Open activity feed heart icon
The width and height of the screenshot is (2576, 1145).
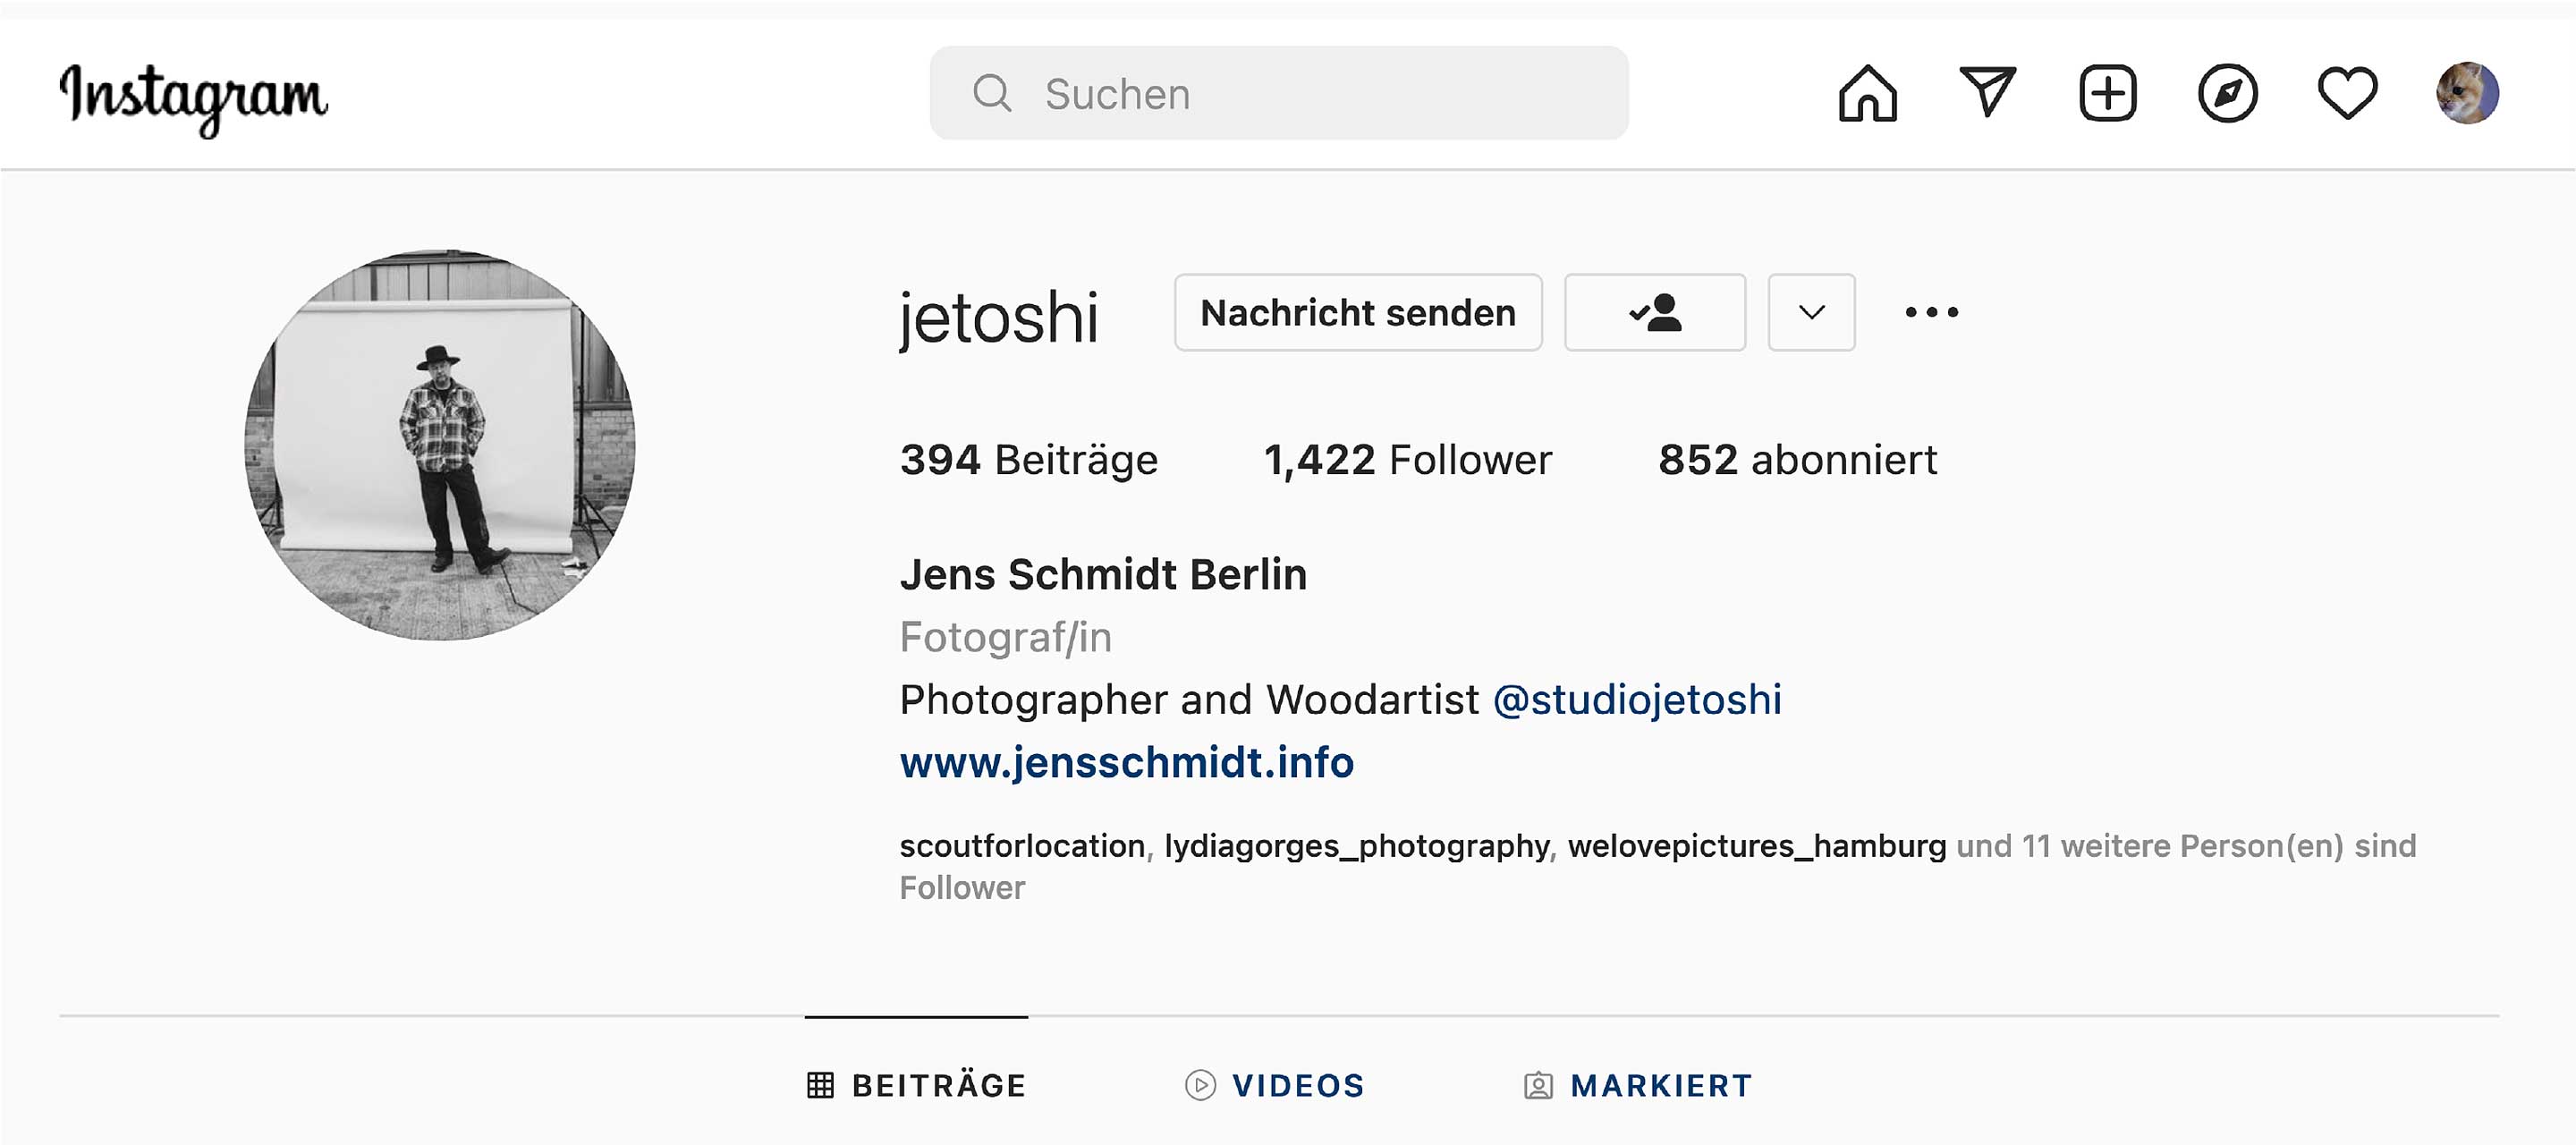click(2347, 94)
